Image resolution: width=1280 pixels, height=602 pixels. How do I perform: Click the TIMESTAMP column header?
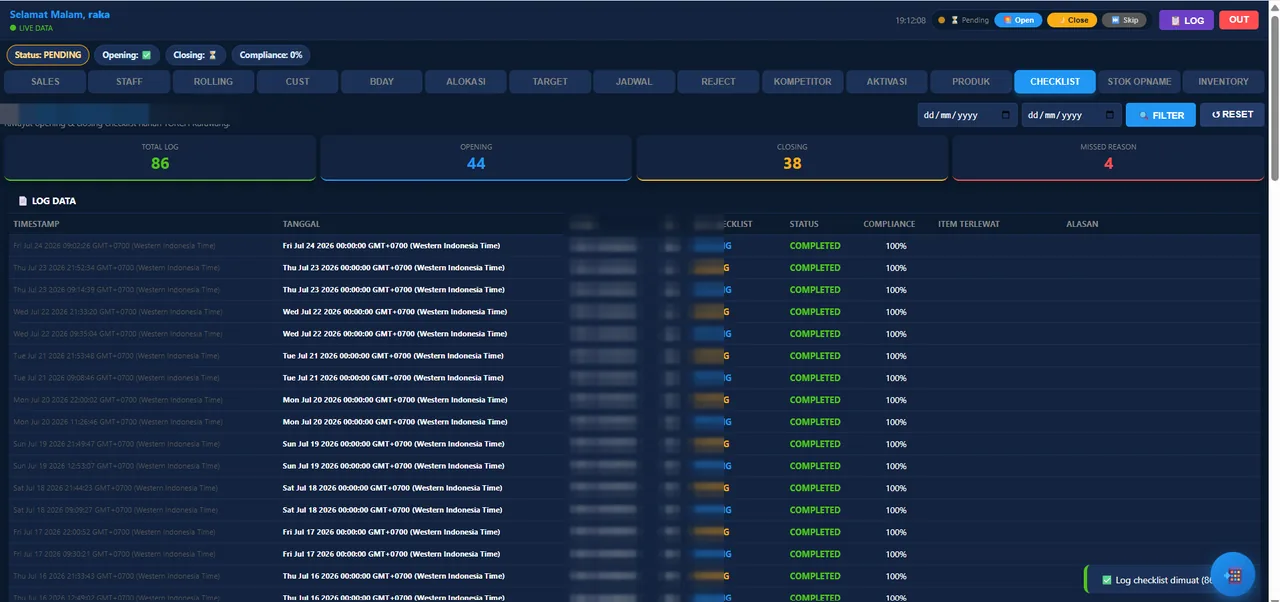[37, 224]
